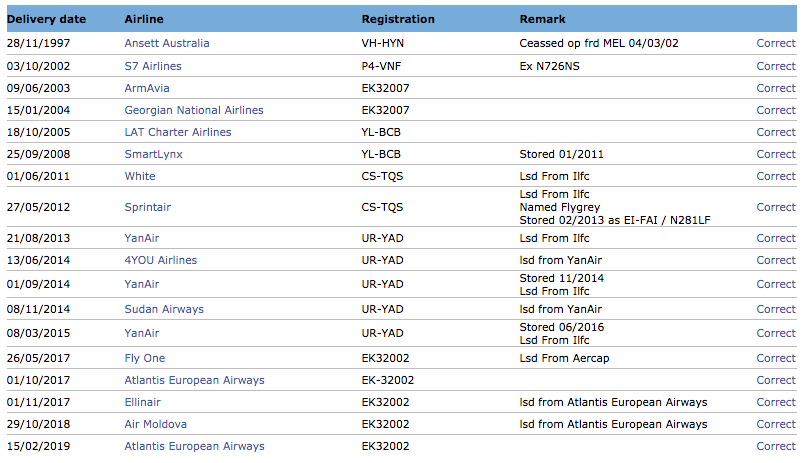811x463 pixels.
Task: Open Georgian National Airlines link
Action: [x=194, y=110]
